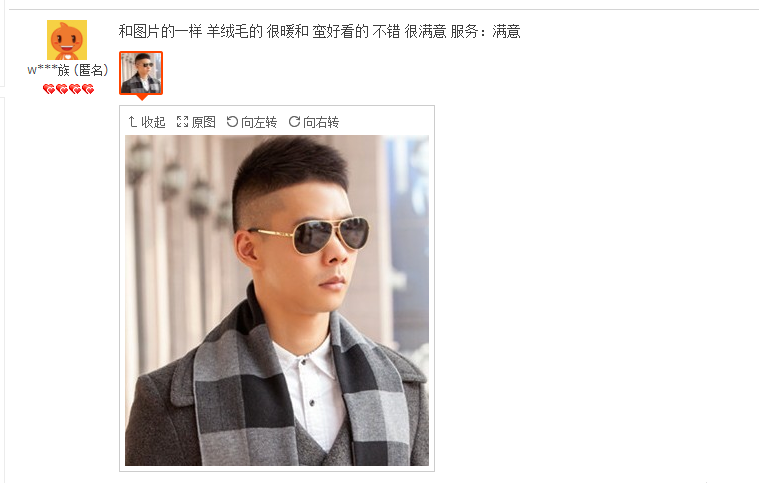
Task: Click the 服务：满意 service rating text
Action: click(485, 31)
